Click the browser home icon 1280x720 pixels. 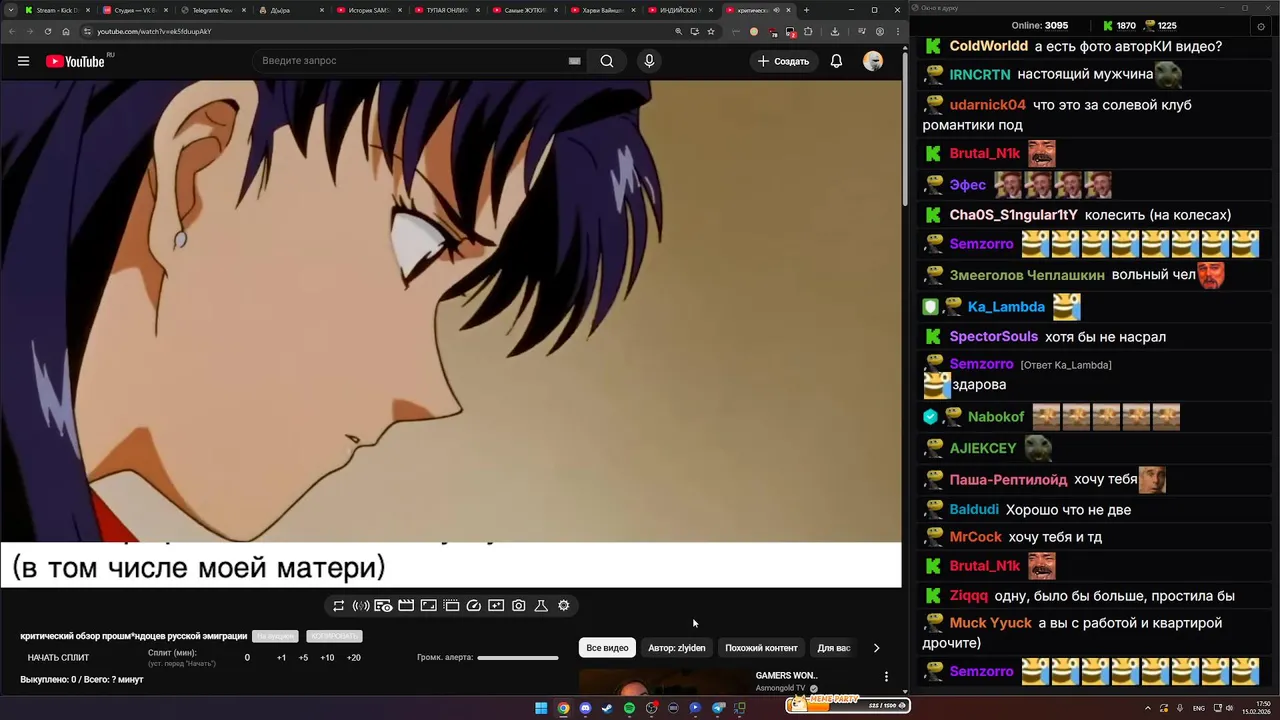[x=66, y=31]
